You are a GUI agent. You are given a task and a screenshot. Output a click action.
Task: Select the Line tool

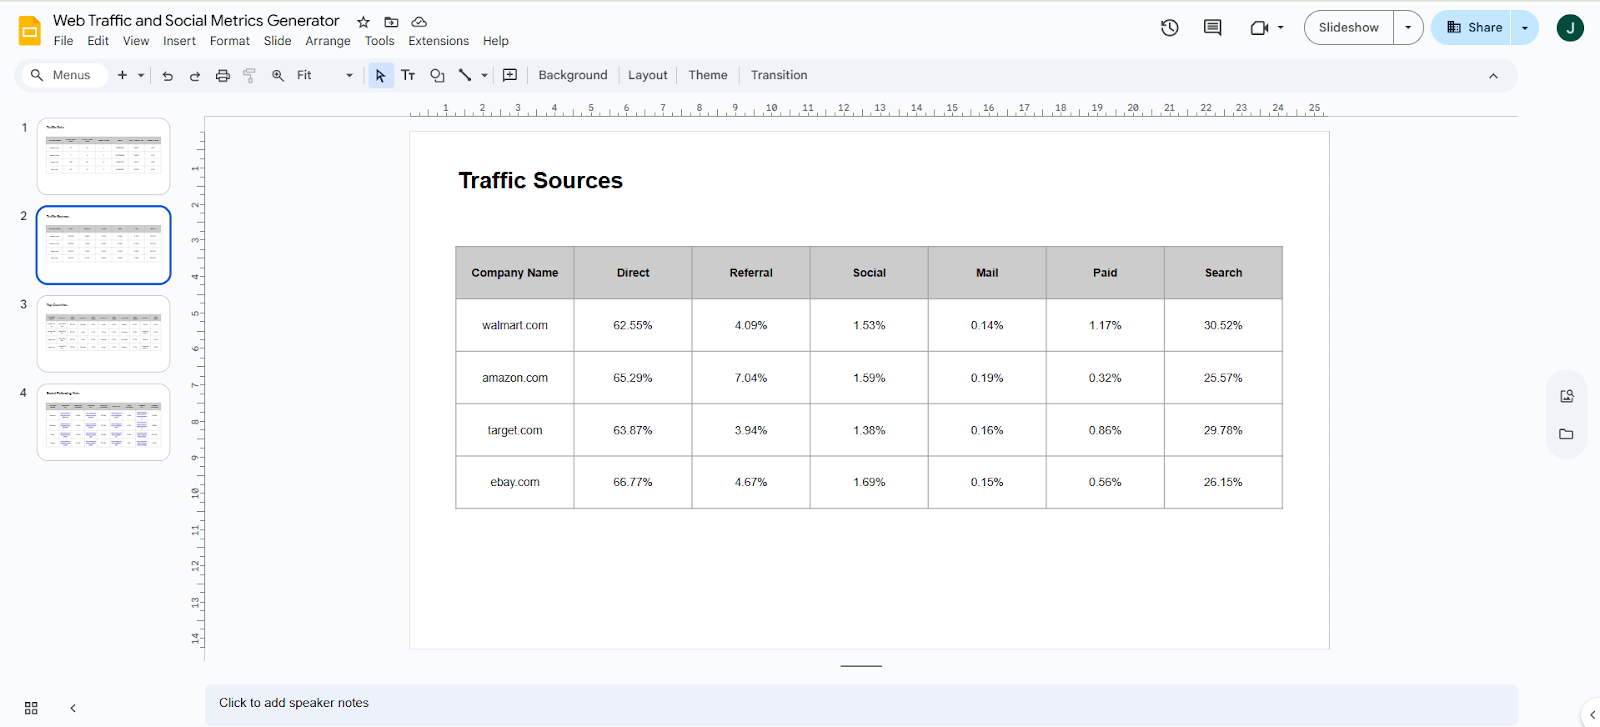465,75
